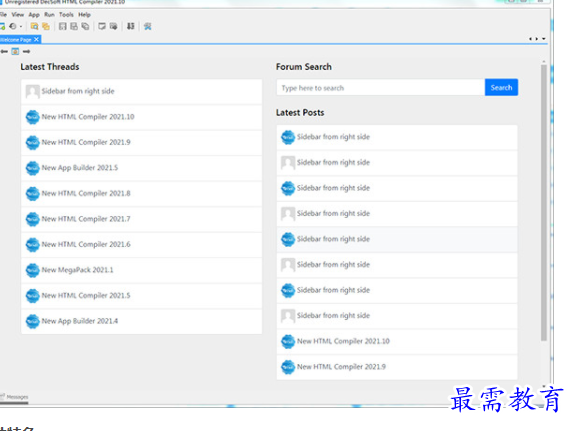Open New HTML Compiler 2021.6 thread
572x431 pixels.
tap(142, 245)
